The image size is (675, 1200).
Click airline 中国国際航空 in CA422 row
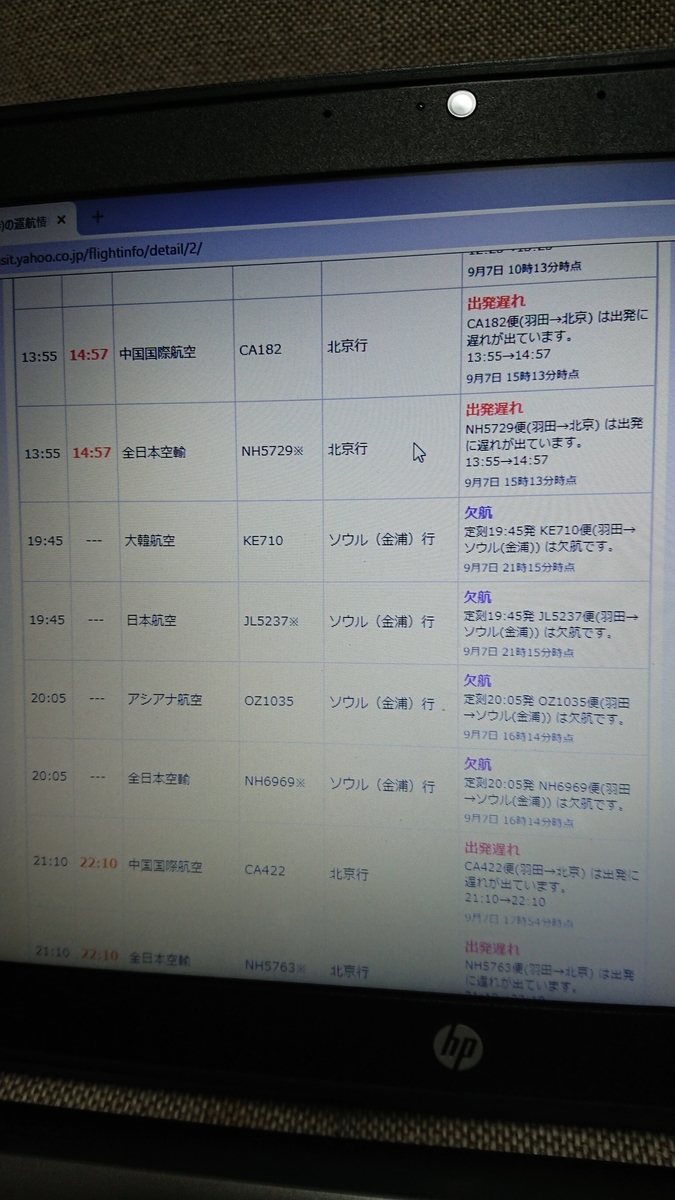click(165, 865)
